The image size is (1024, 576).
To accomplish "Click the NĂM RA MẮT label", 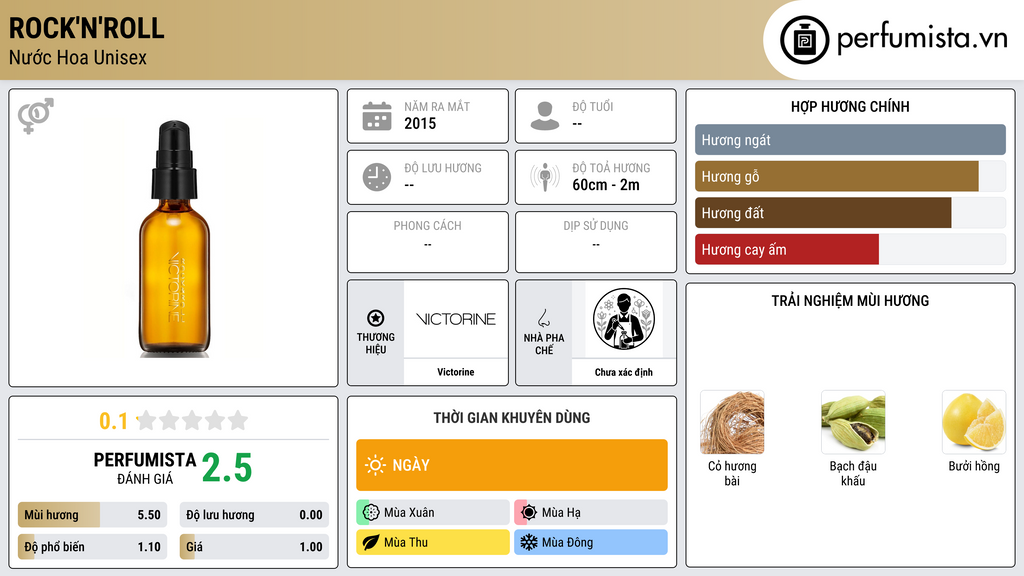I will [437, 106].
